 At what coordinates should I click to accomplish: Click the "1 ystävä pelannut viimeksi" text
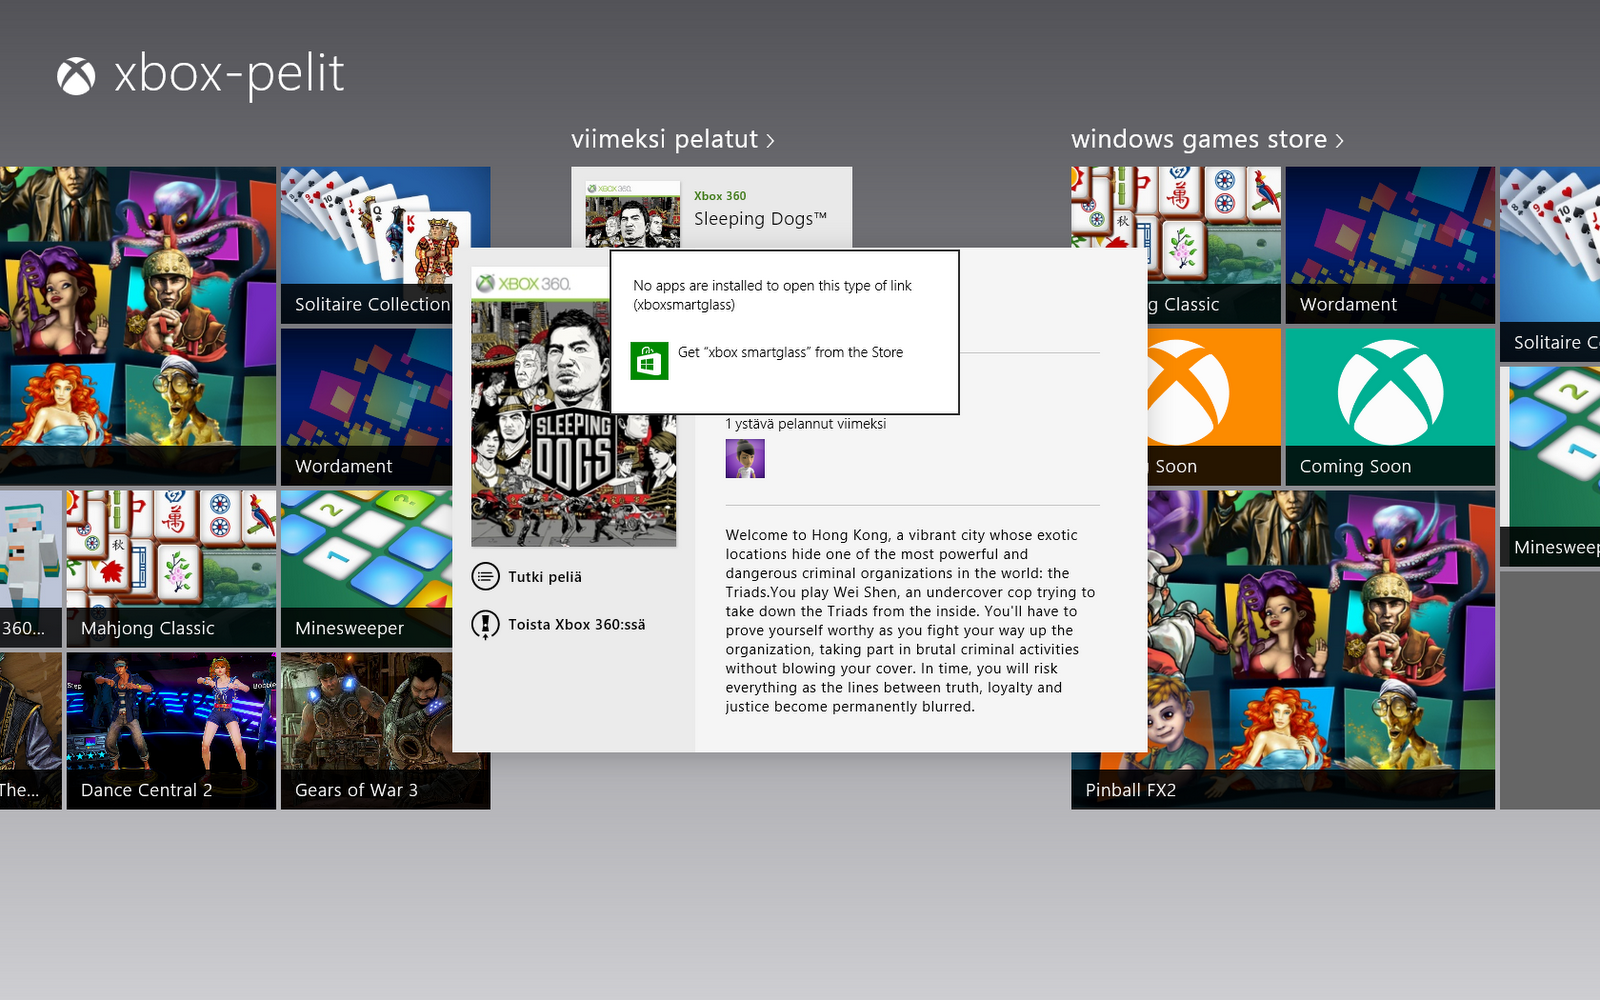(806, 424)
